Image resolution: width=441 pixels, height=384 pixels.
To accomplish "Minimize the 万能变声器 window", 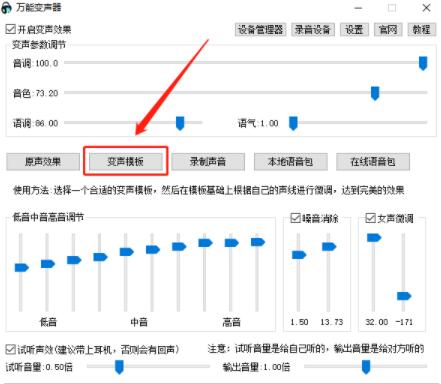I will [358, 8].
